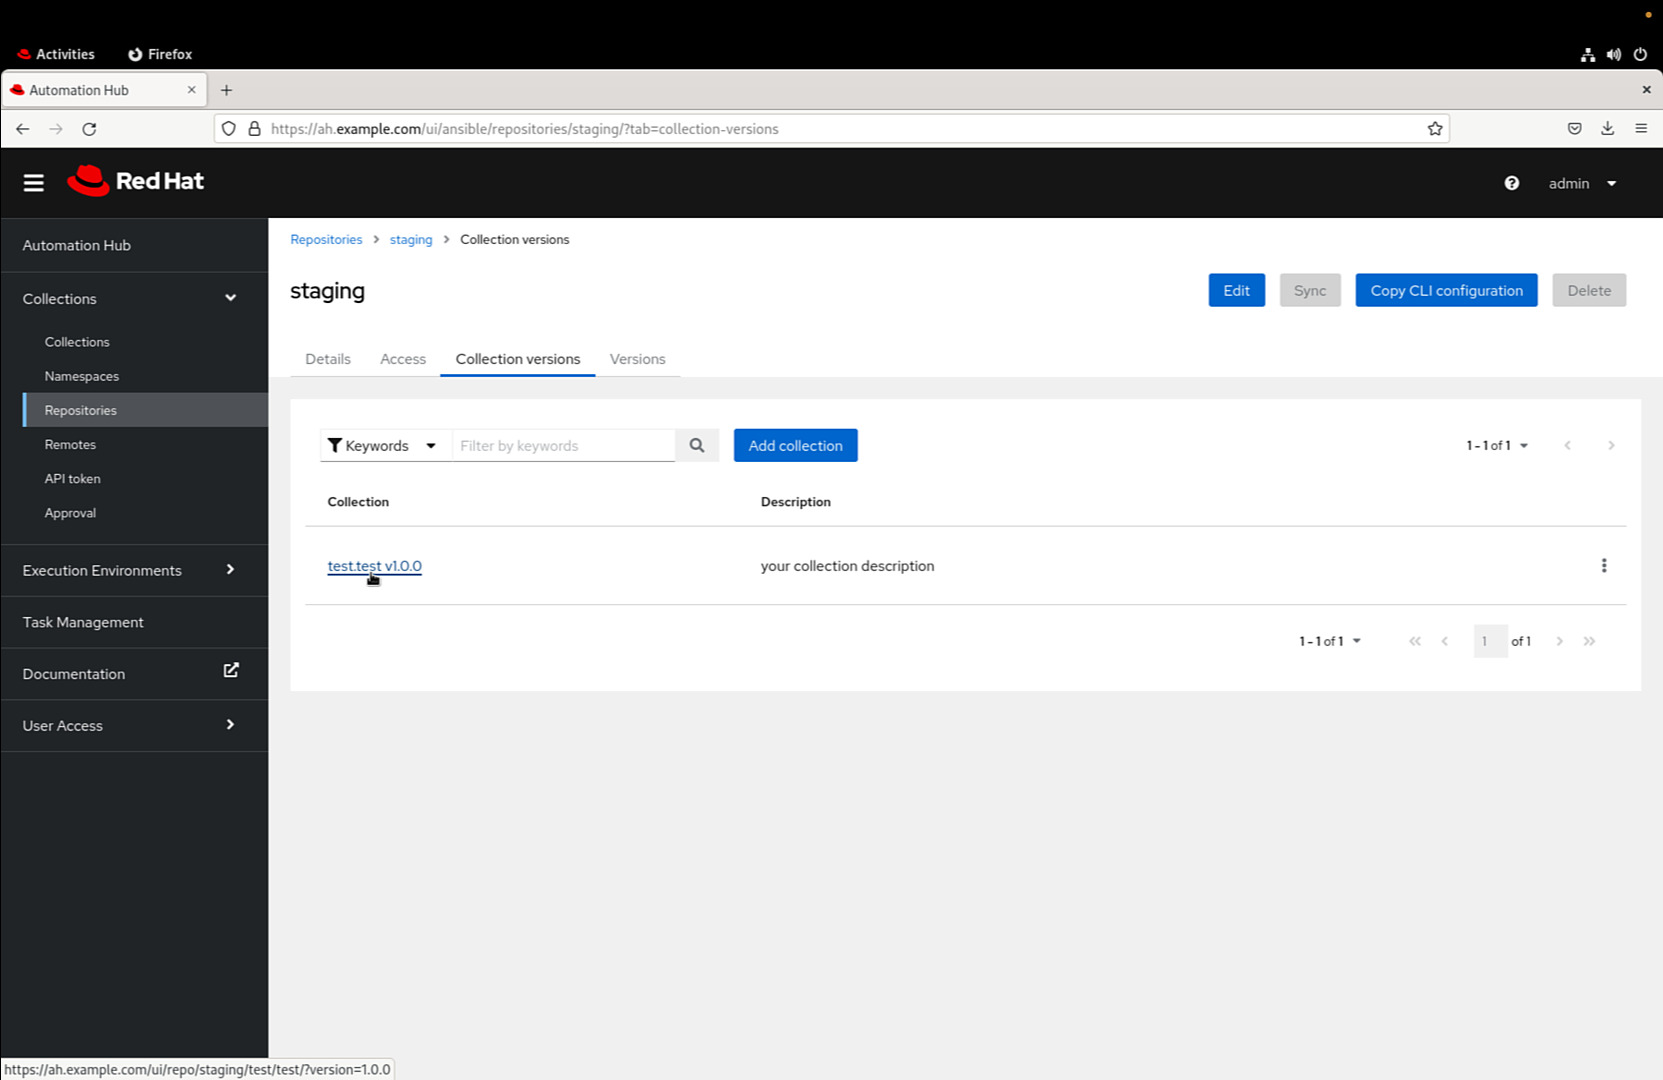Image resolution: width=1663 pixels, height=1080 pixels.
Task: Switch to the Versions tab
Action: (x=637, y=359)
